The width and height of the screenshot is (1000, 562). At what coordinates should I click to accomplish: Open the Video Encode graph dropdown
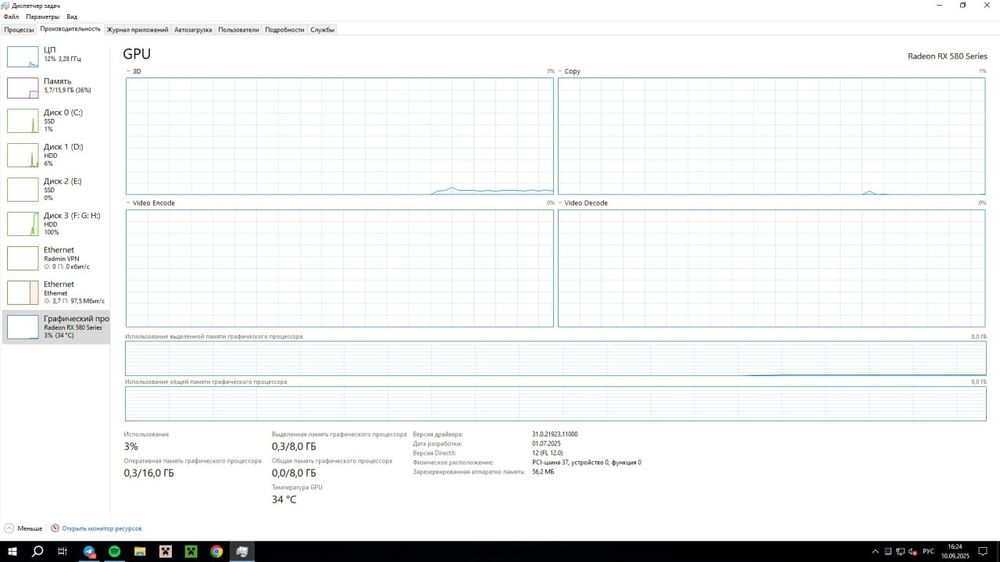click(x=128, y=203)
